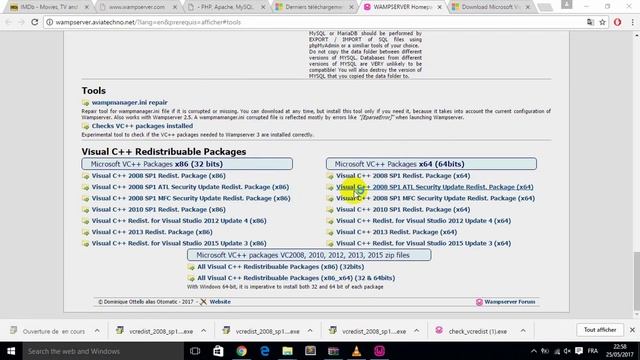Expand options for the second vcredist_2008_sp1 download
The height and width of the screenshot is (360, 640).
[310, 331]
